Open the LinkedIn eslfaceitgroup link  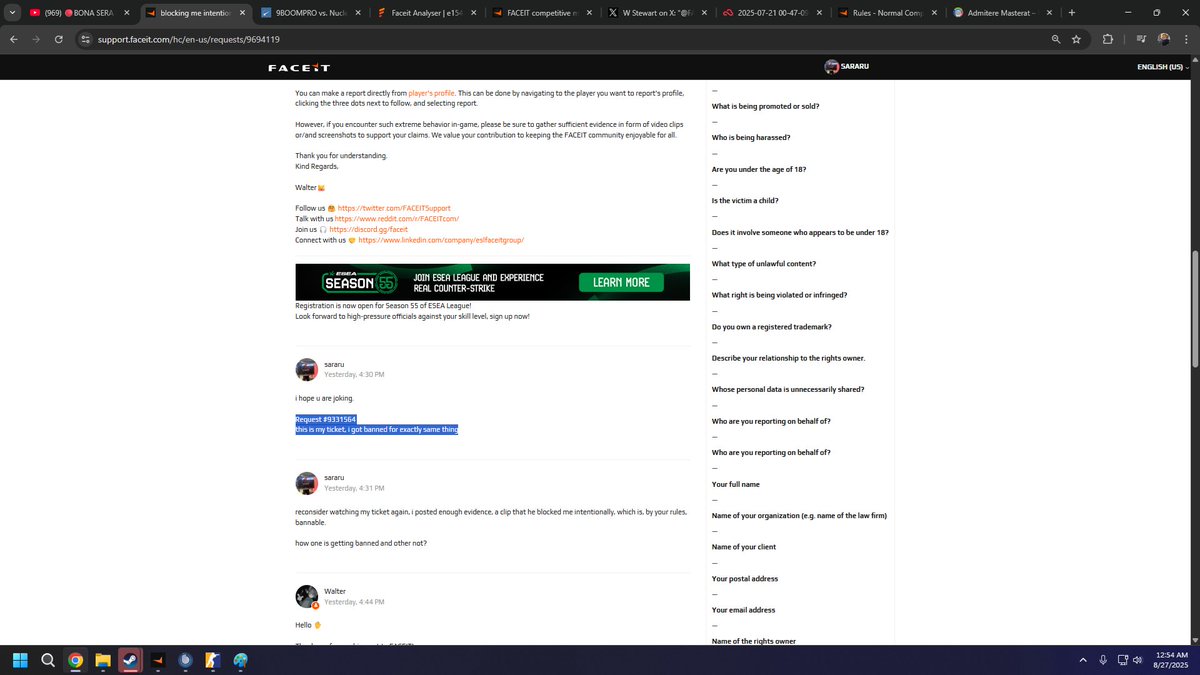click(x=441, y=240)
